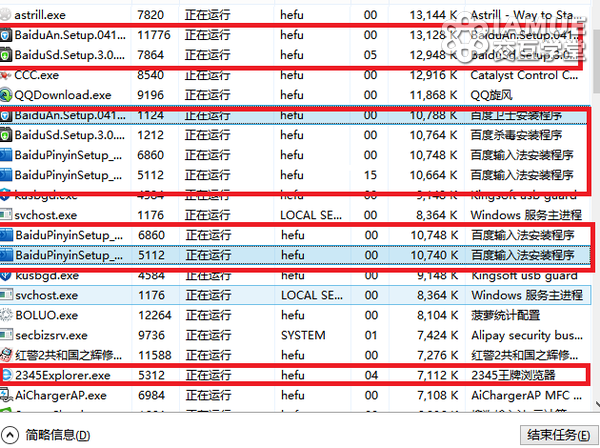The width and height of the screenshot is (600, 448).
Task: Click the astrill.exe process icon
Action: (x=5, y=15)
